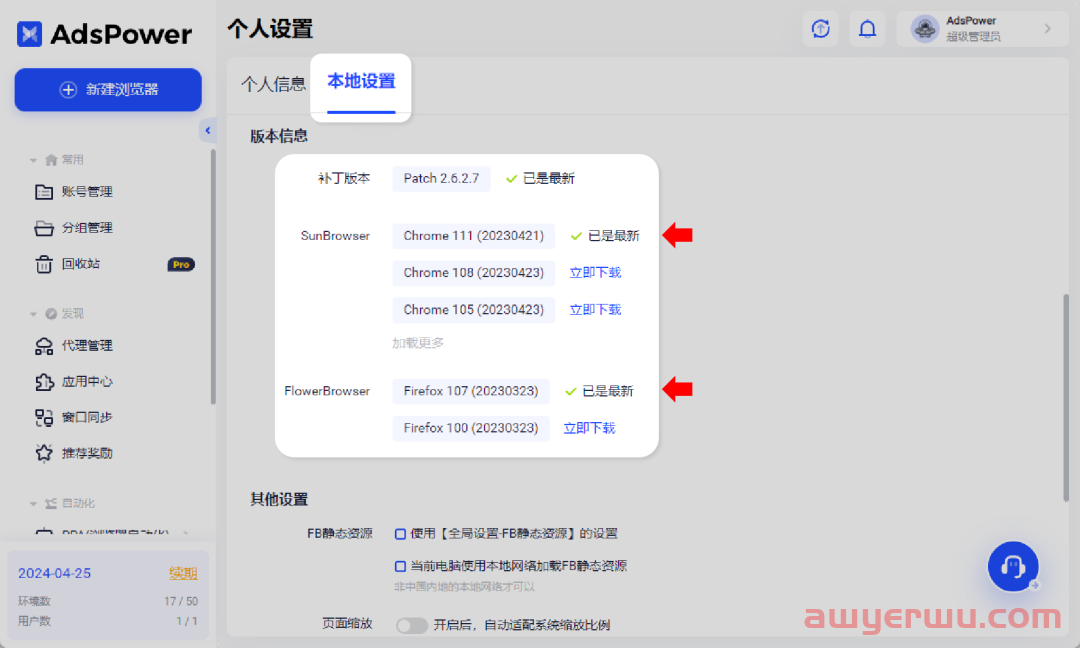Click the main content vertical scrollbar
The image size is (1080, 648).
coord(1066,398)
